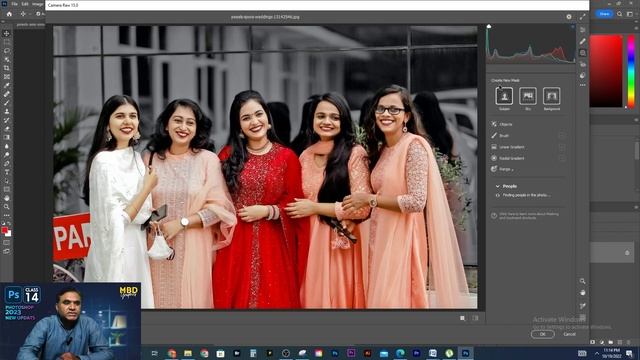Select Camera Raw hand tool at bottom right

click(582, 293)
